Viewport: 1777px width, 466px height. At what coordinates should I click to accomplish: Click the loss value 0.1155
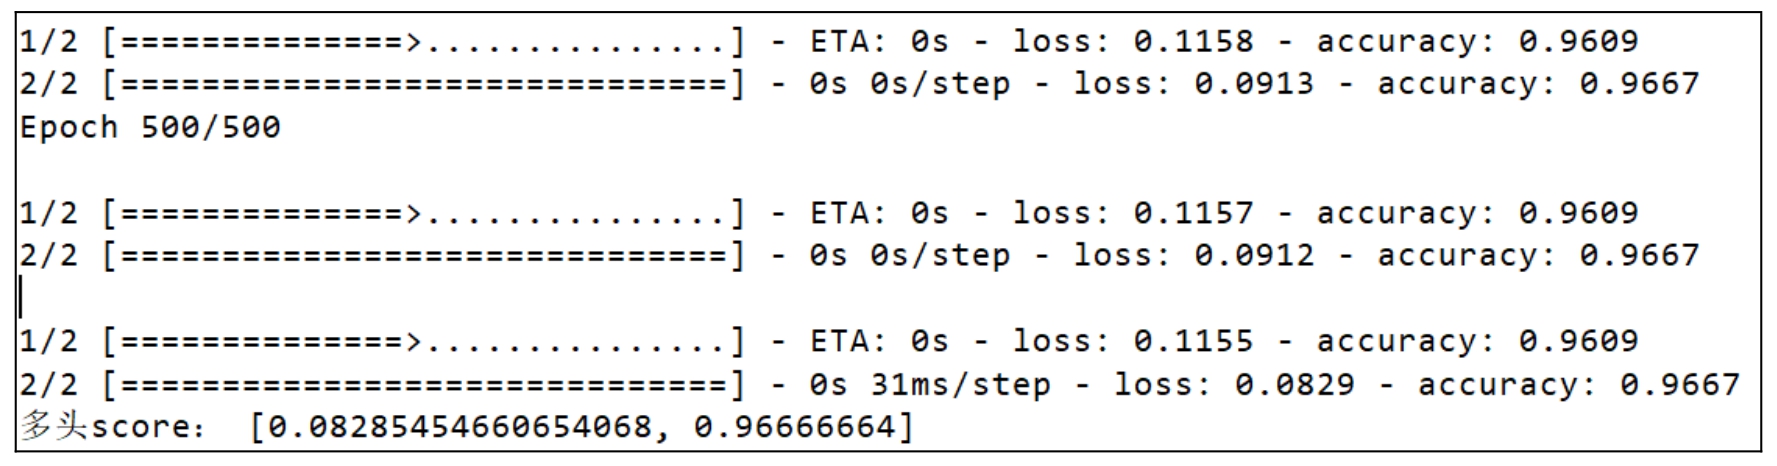click(x=1193, y=342)
